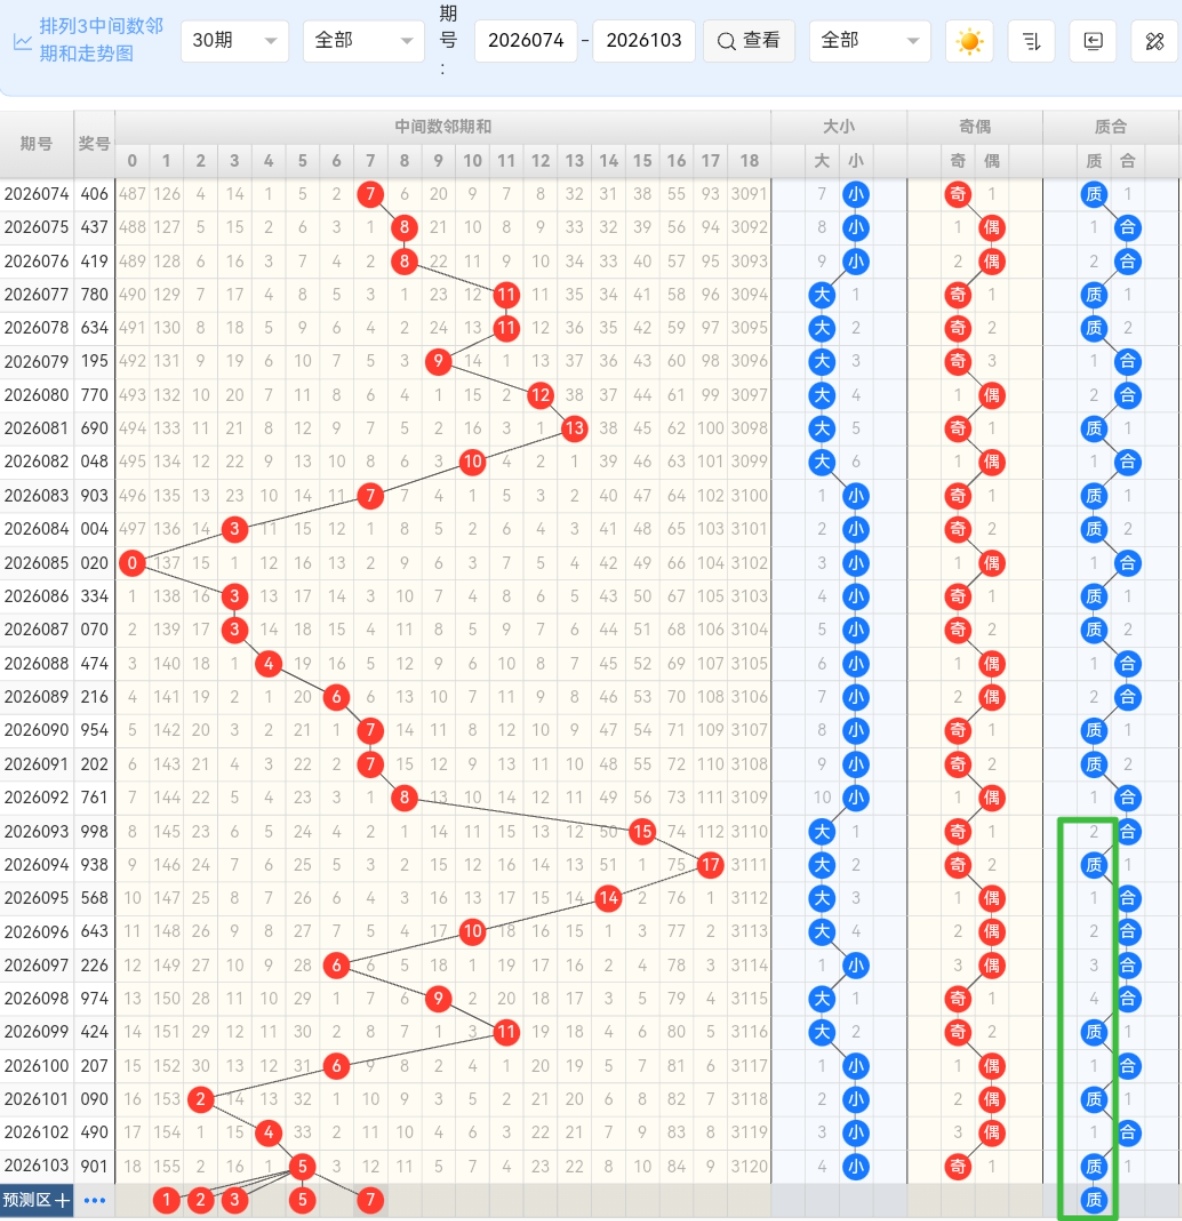Click the 预测区 plus button
The image size is (1182, 1221).
[37, 1200]
